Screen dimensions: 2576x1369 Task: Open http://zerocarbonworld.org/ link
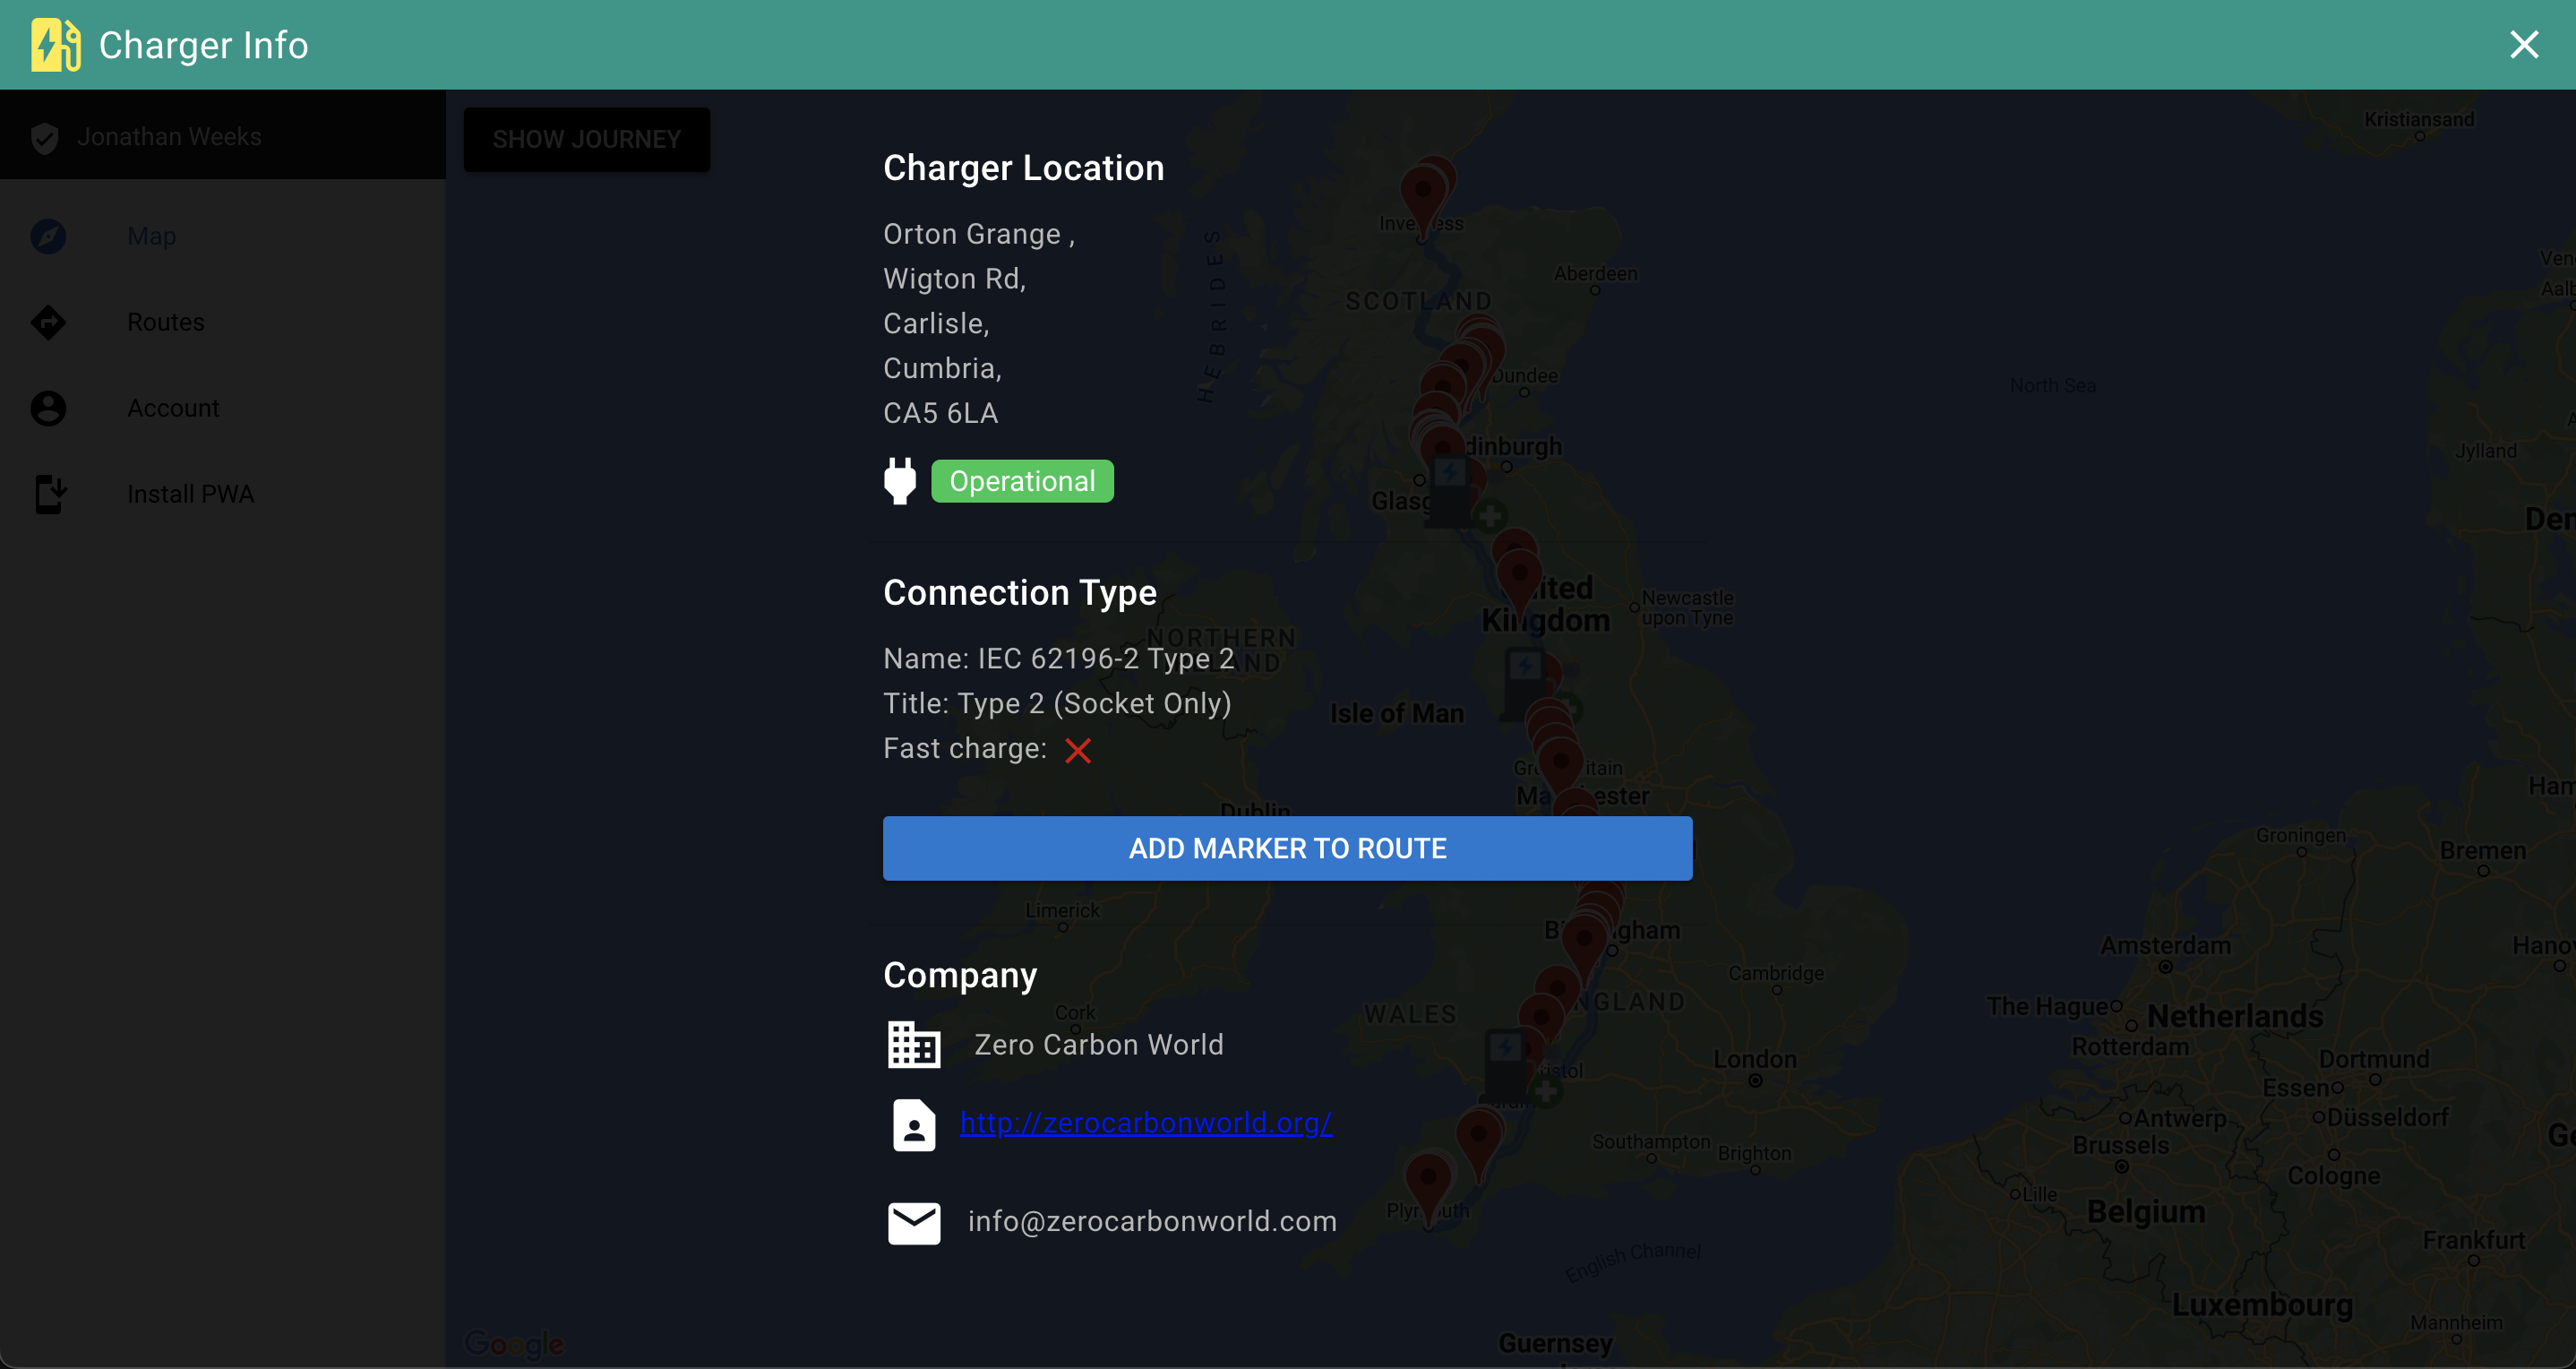coord(1145,1122)
